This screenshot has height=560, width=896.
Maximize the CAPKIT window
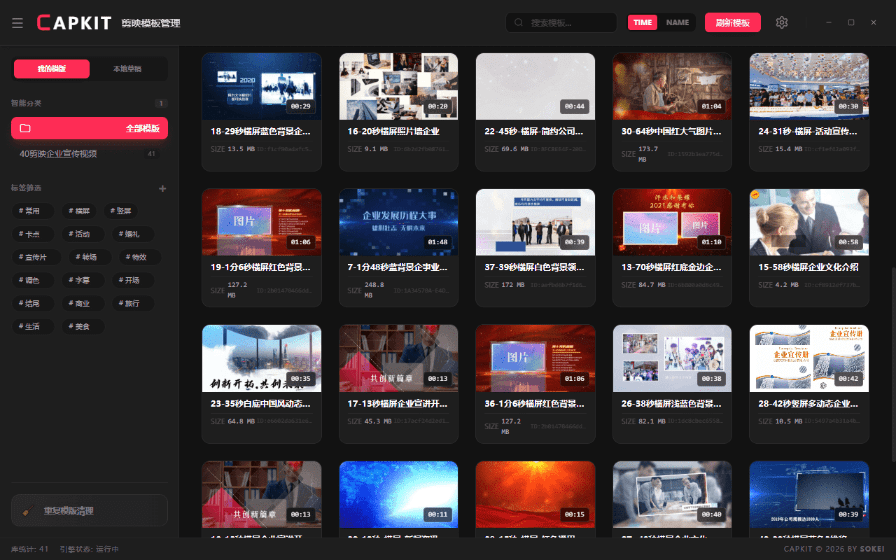851,22
